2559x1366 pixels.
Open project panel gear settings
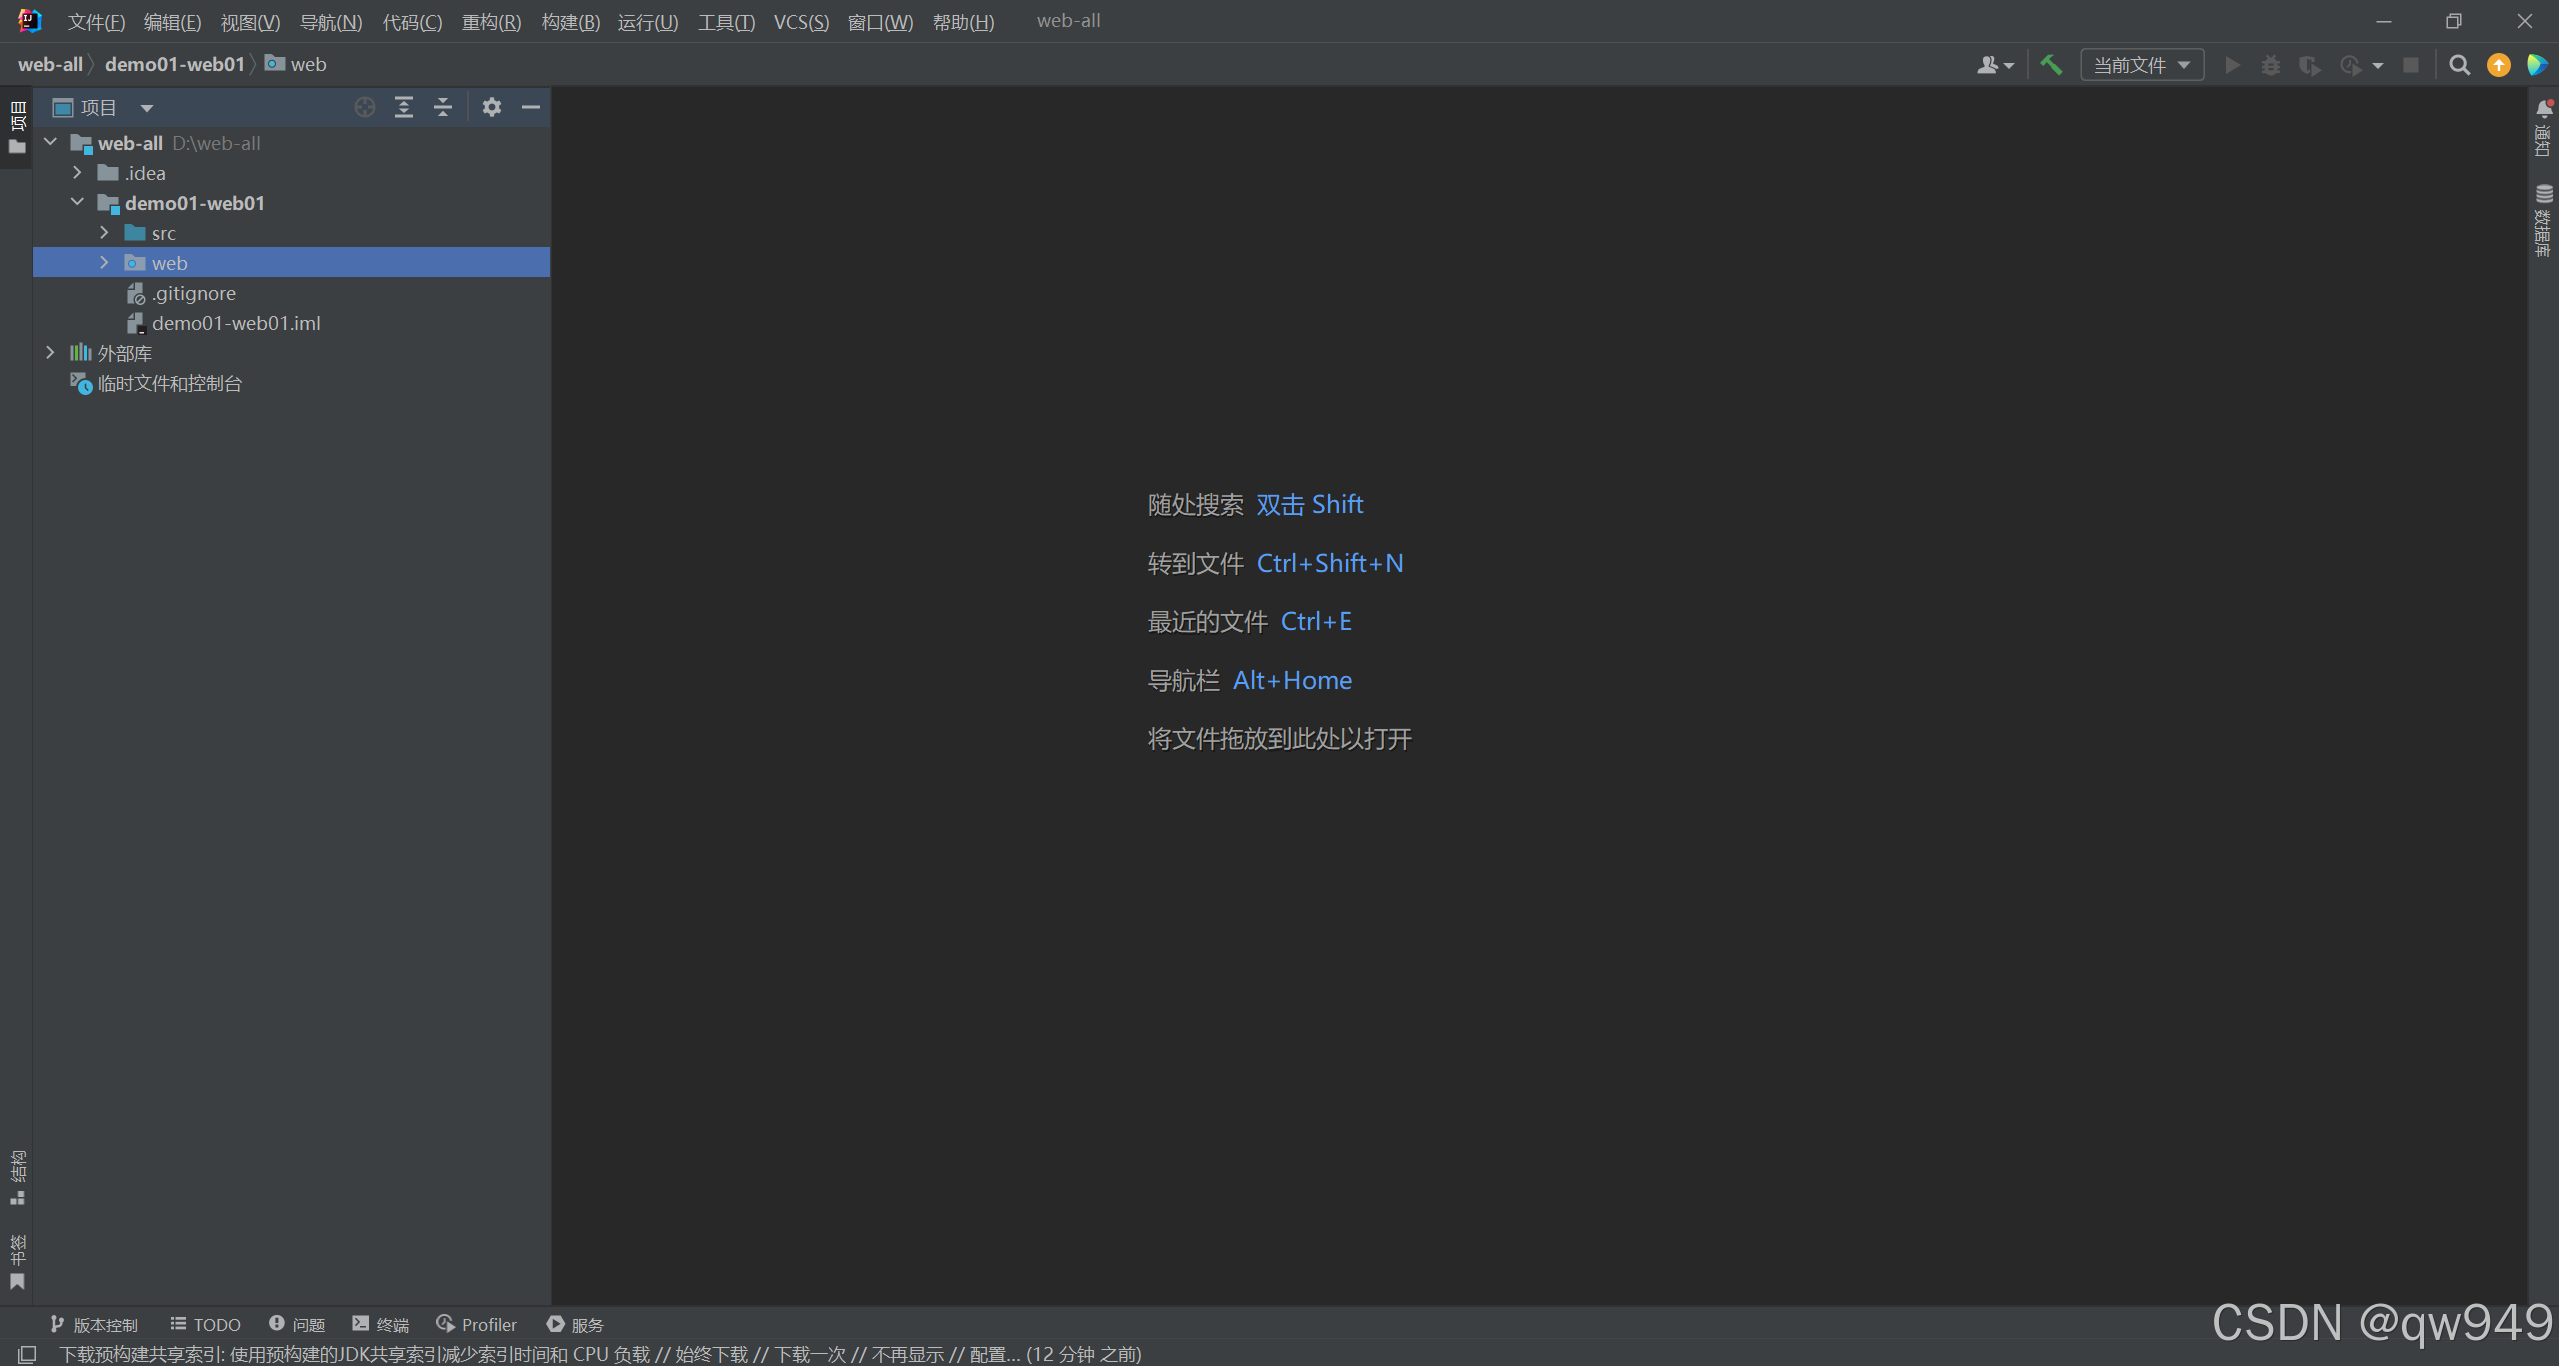491,107
